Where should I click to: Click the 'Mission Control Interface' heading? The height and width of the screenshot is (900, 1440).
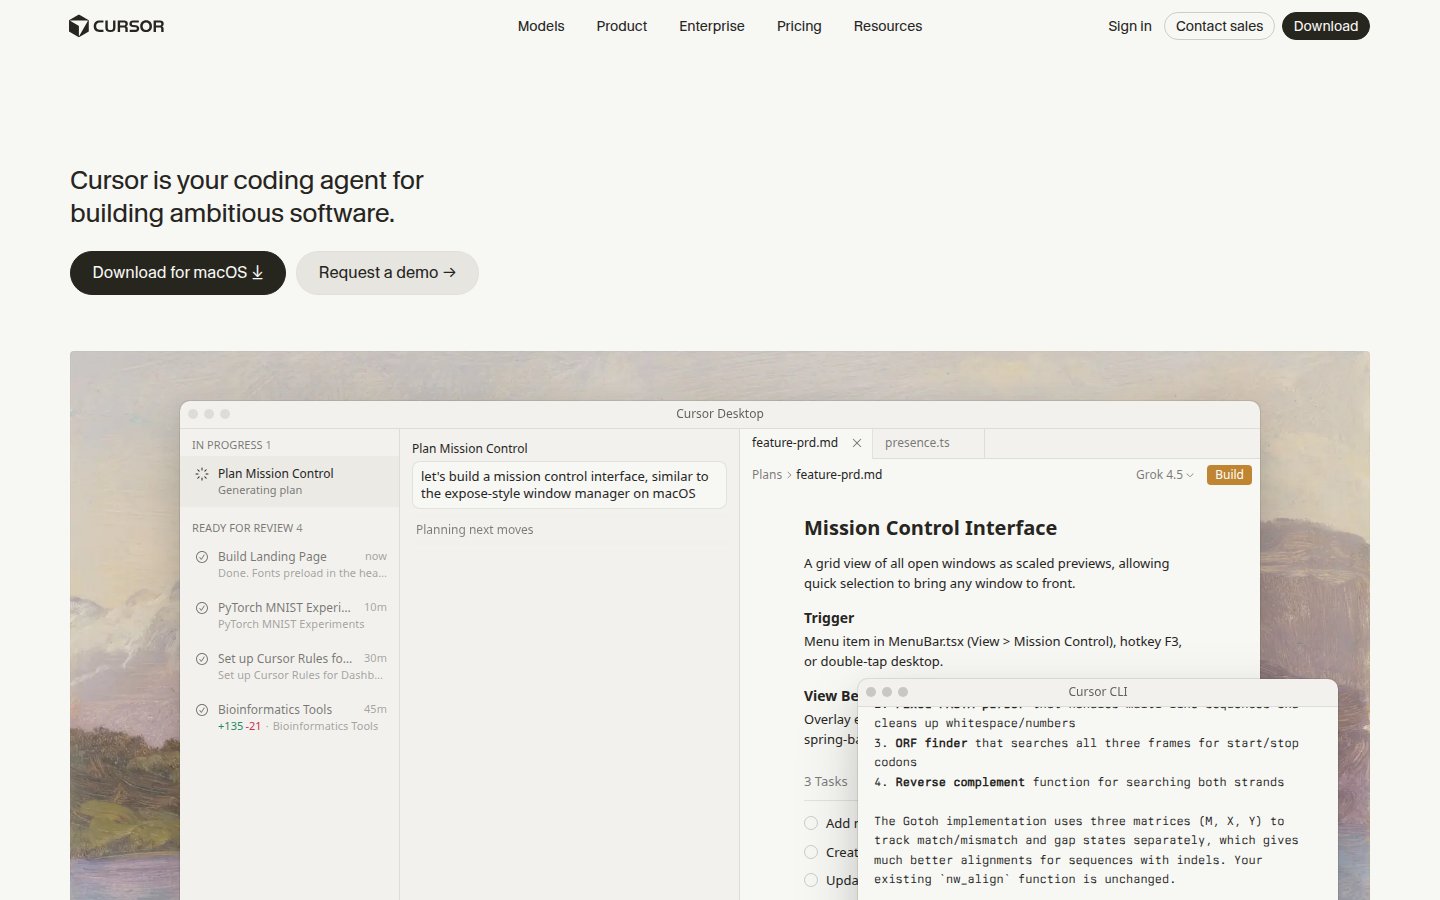[x=930, y=528]
